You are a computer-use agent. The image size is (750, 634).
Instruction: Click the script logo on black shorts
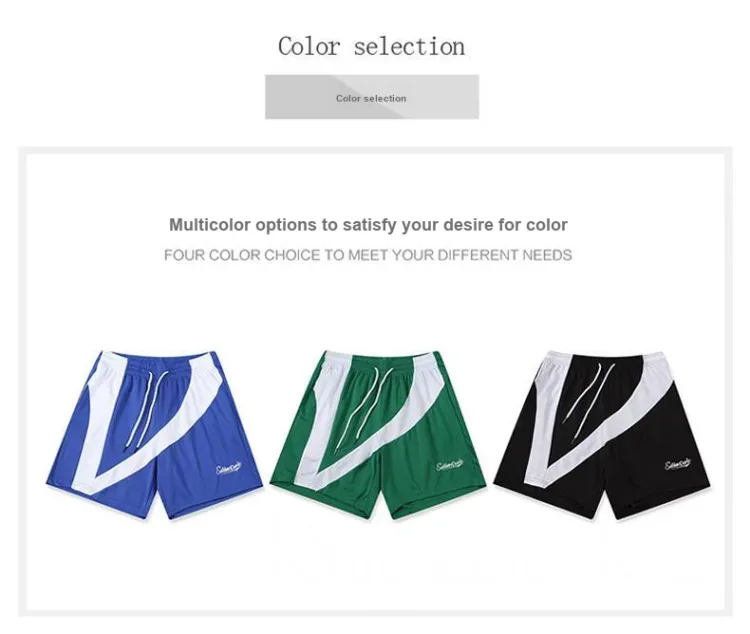click(678, 464)
